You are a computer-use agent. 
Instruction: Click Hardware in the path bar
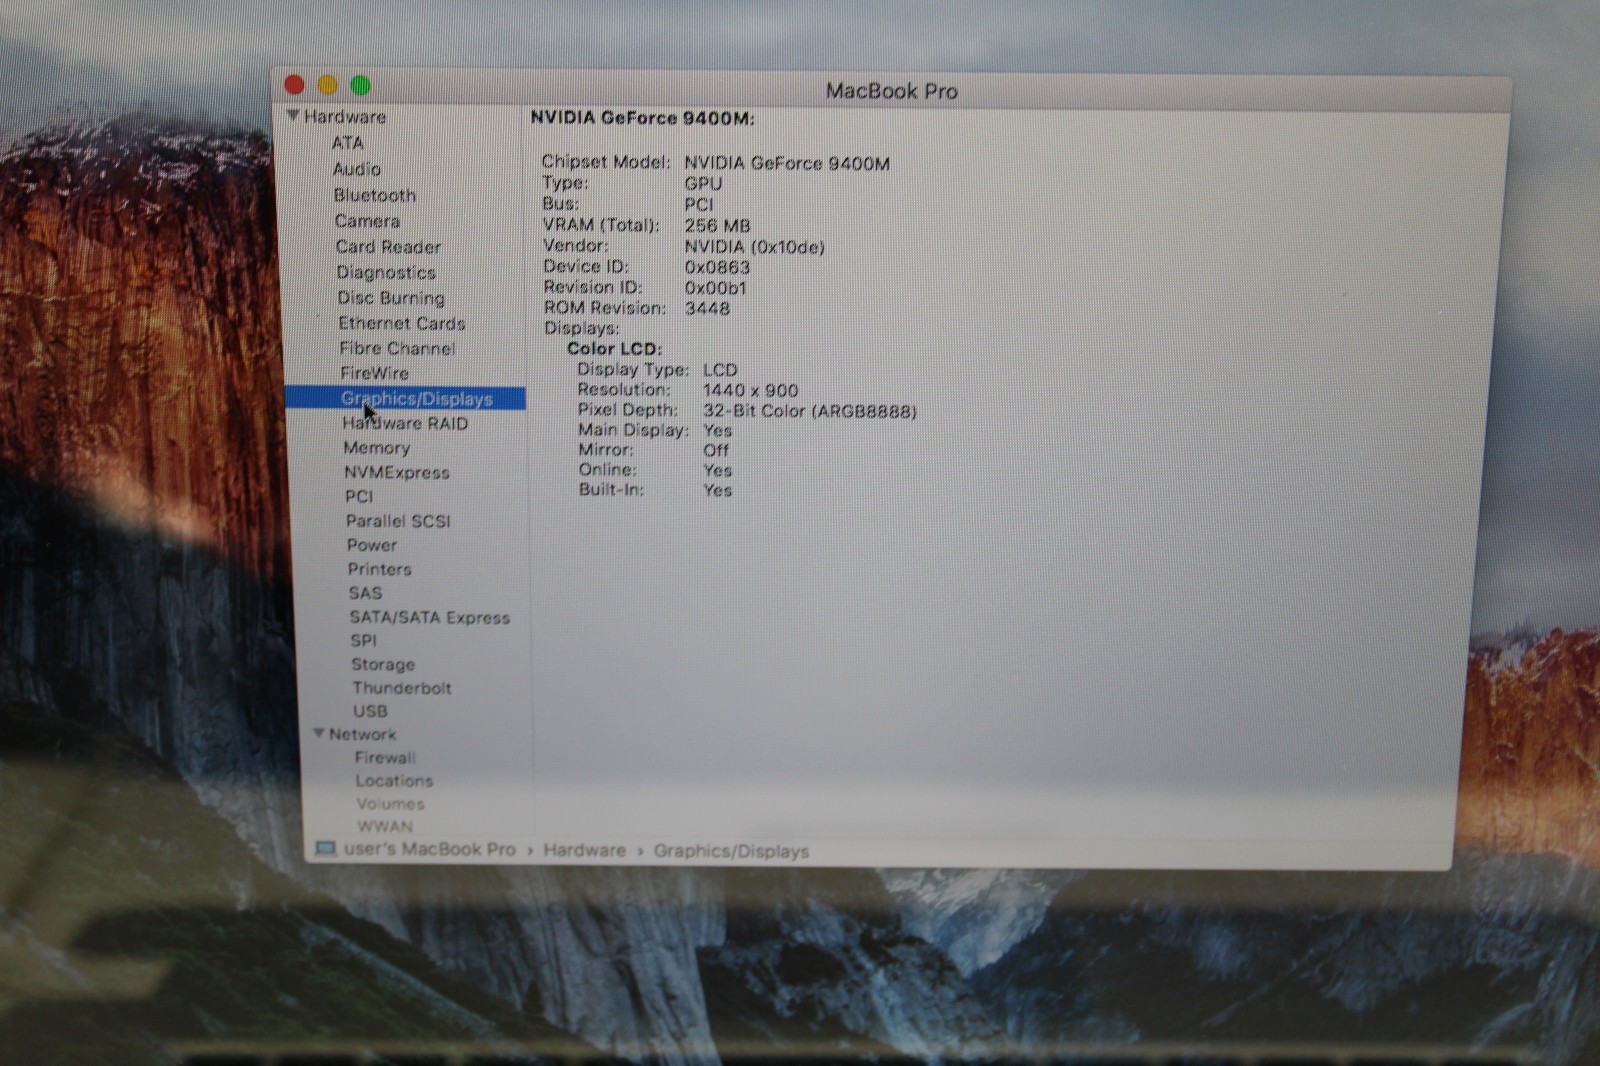click(585, 851)
